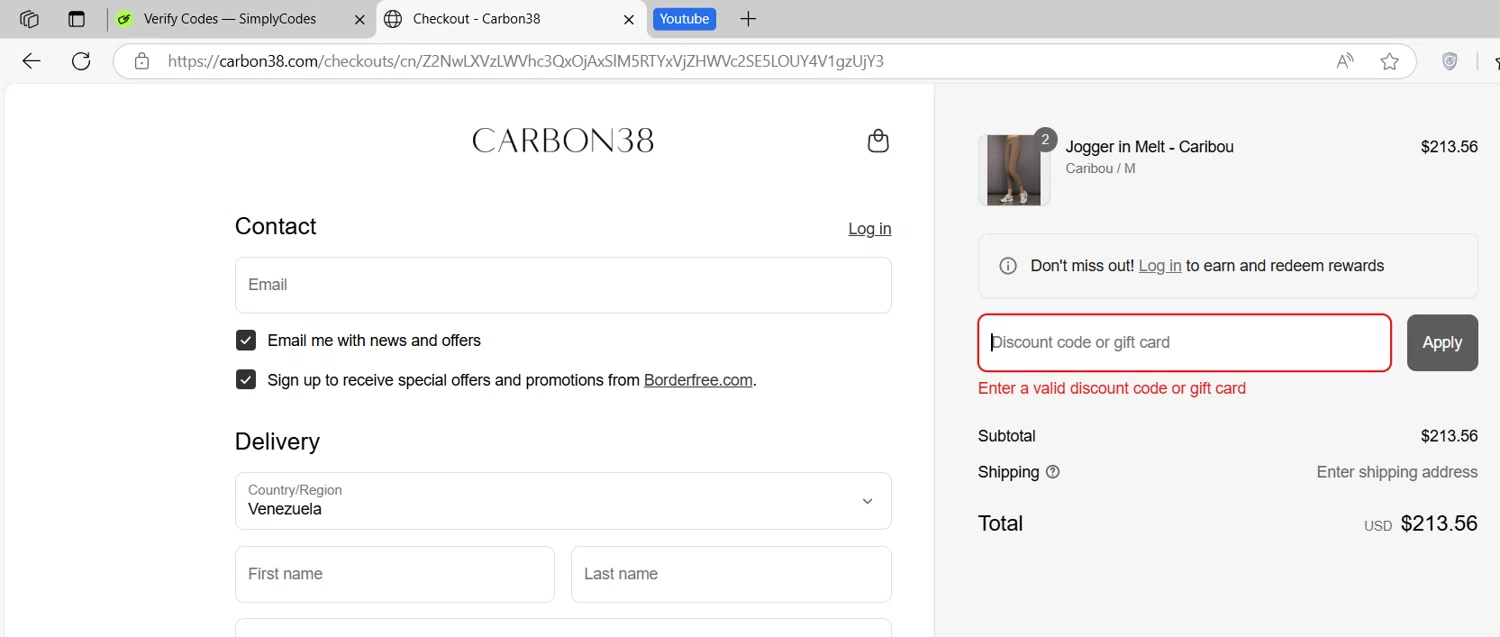Click the info icon beside Don't miss out

(1008, 266)
